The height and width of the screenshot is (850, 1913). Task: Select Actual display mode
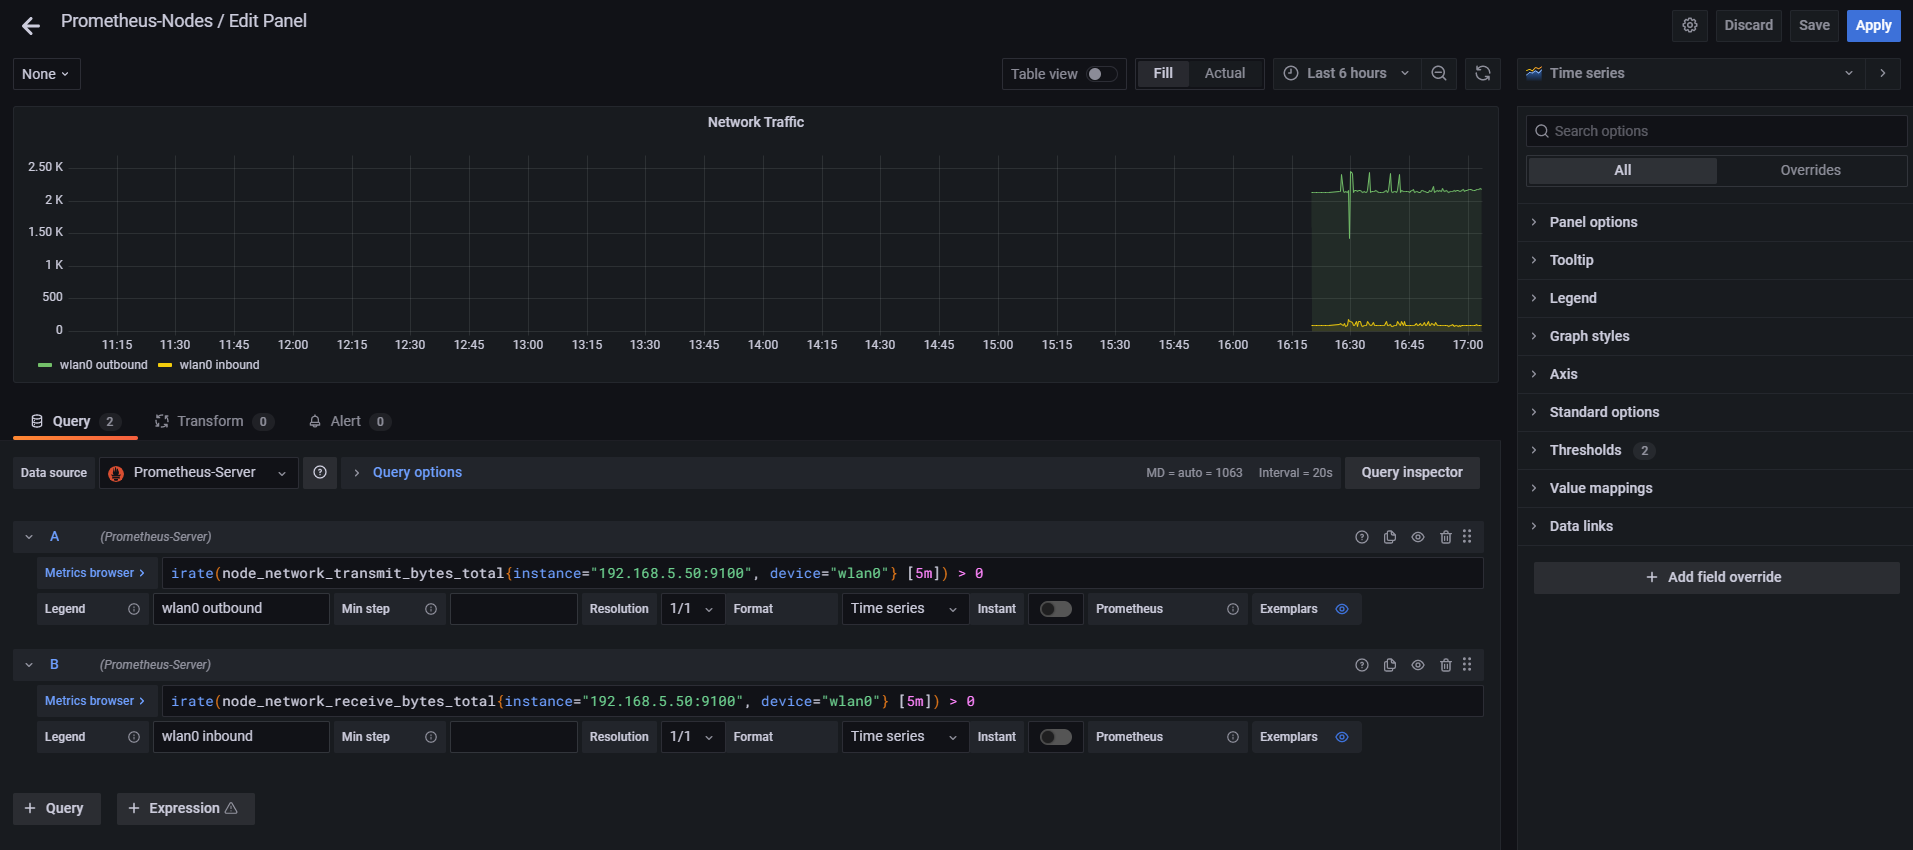[x=1225, y=73]
